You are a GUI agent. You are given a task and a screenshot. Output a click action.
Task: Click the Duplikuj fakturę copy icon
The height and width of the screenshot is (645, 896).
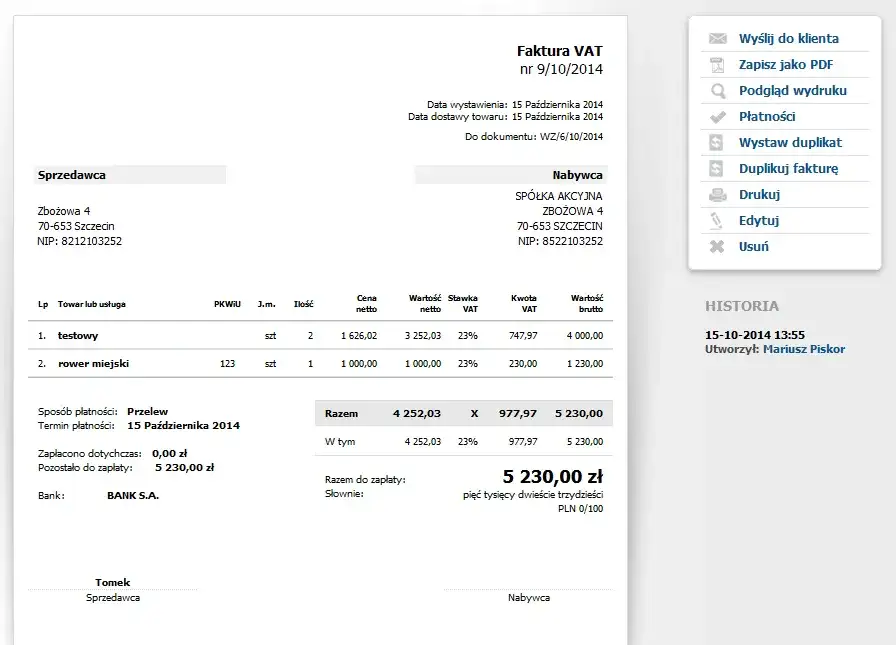click(x=715, y=168)
